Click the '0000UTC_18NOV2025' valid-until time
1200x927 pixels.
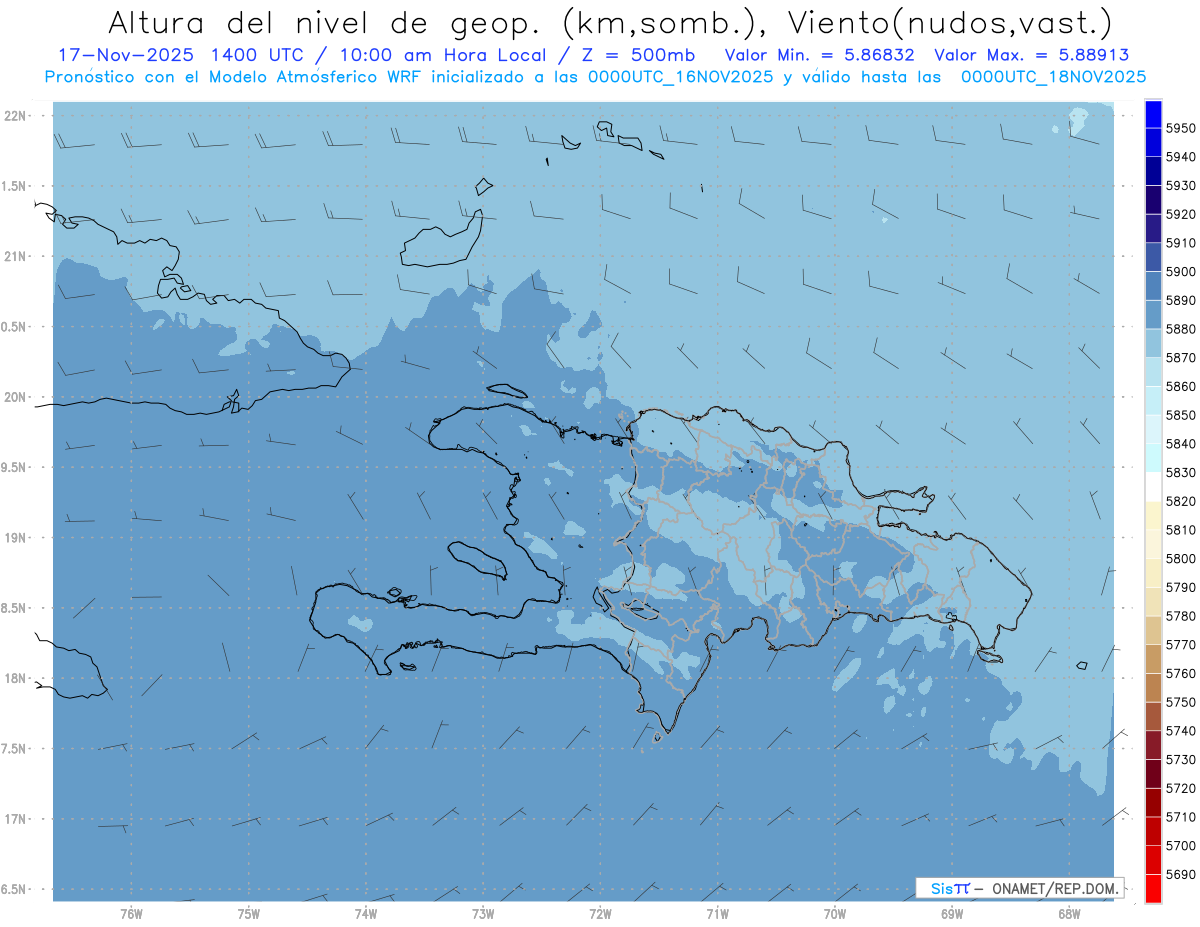1053,77
